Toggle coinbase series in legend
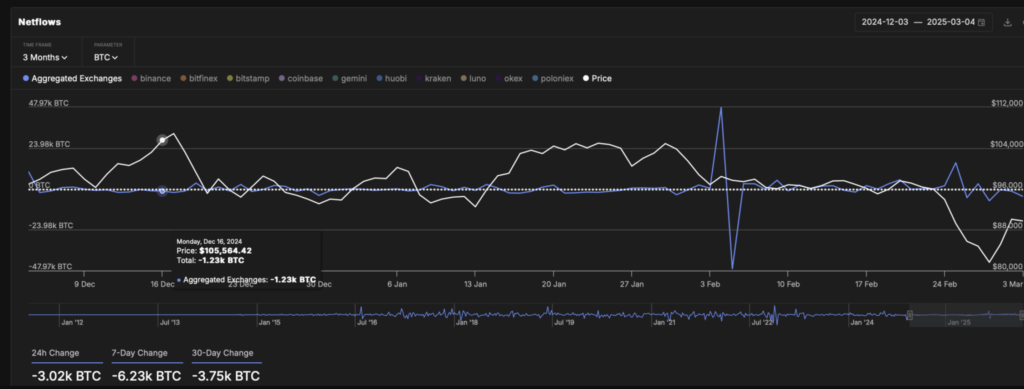This screenshot has height=389, width=1024. pyautogui.click(x=300, y=78)
